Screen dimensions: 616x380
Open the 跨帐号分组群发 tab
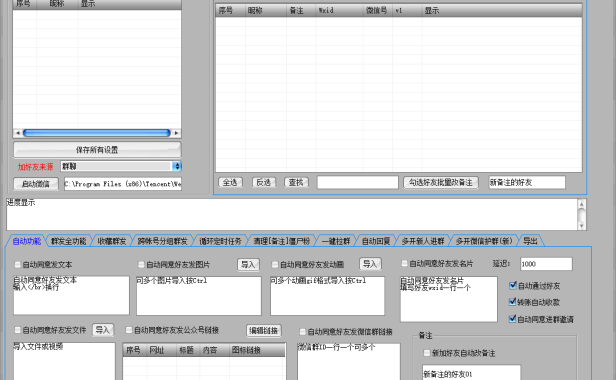162,241
